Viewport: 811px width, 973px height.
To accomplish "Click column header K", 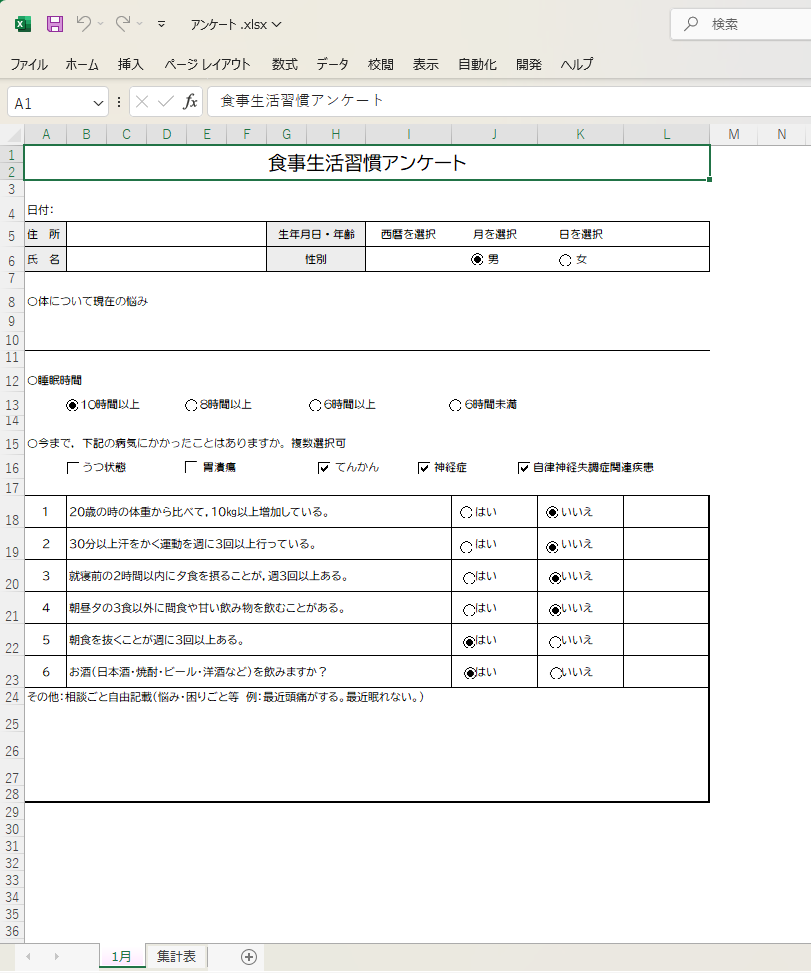I will tap(580, 135).
